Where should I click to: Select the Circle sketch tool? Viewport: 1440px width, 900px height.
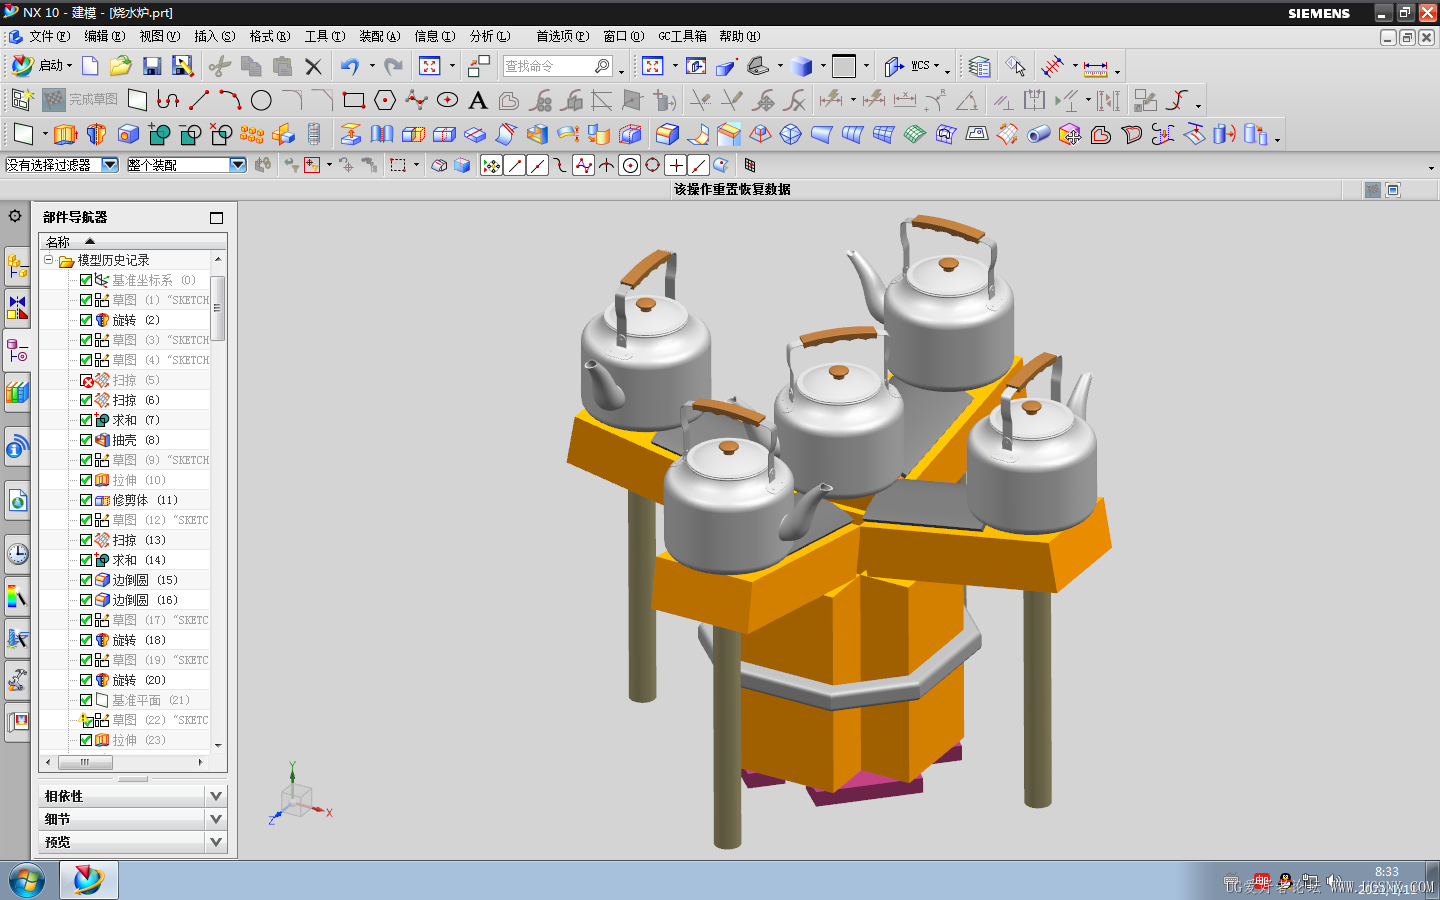(x=261, y=100)
